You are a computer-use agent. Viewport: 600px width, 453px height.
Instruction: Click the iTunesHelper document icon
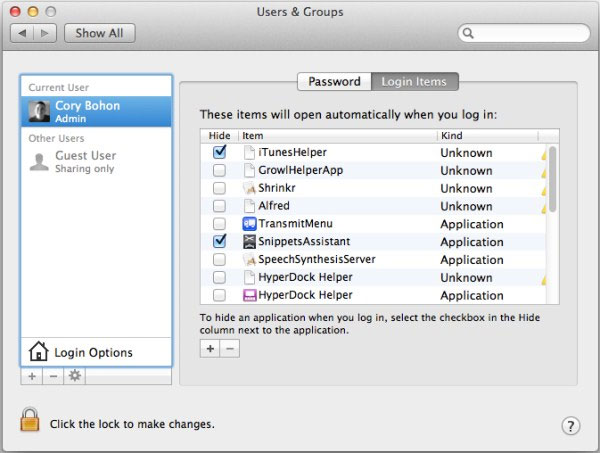(x=249, y=152)
